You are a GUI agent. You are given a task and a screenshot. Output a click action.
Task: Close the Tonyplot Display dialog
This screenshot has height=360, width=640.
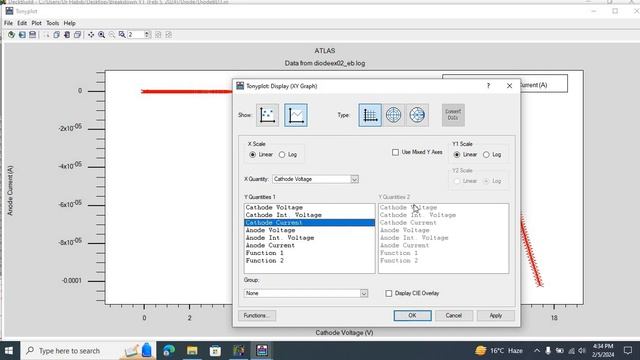[509, 86]
